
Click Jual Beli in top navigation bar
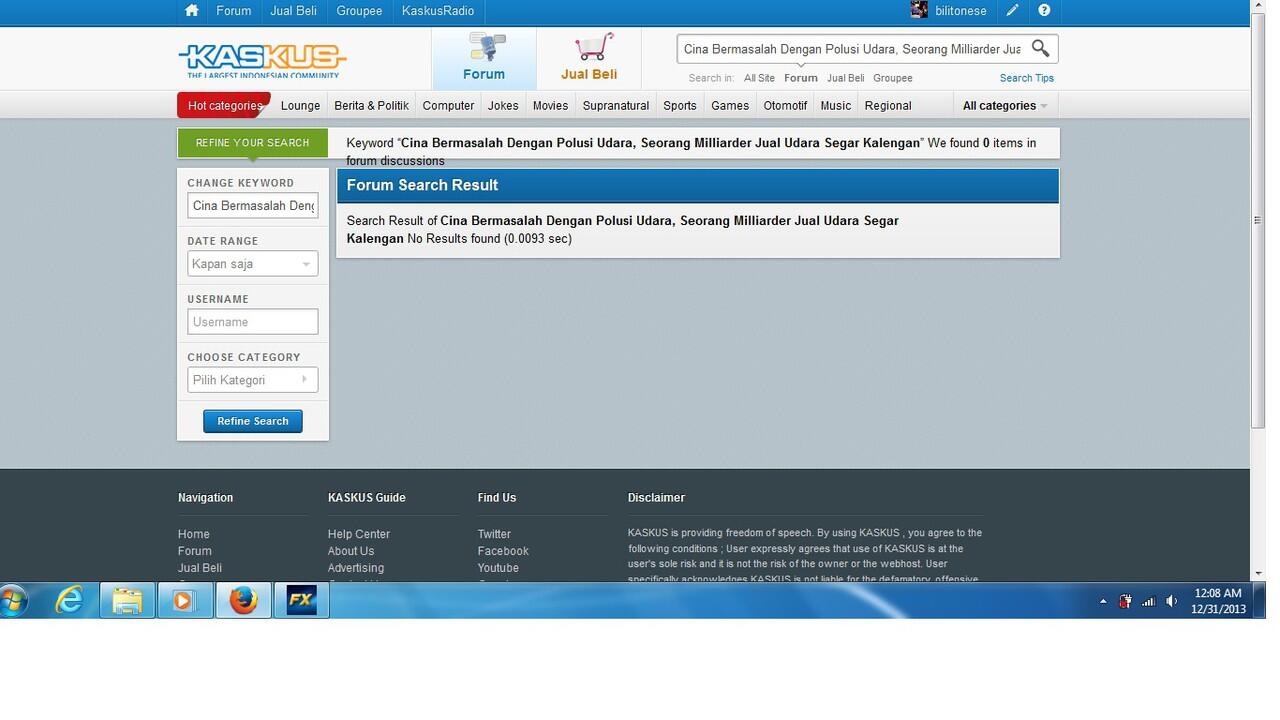click(x=294, y=11)
